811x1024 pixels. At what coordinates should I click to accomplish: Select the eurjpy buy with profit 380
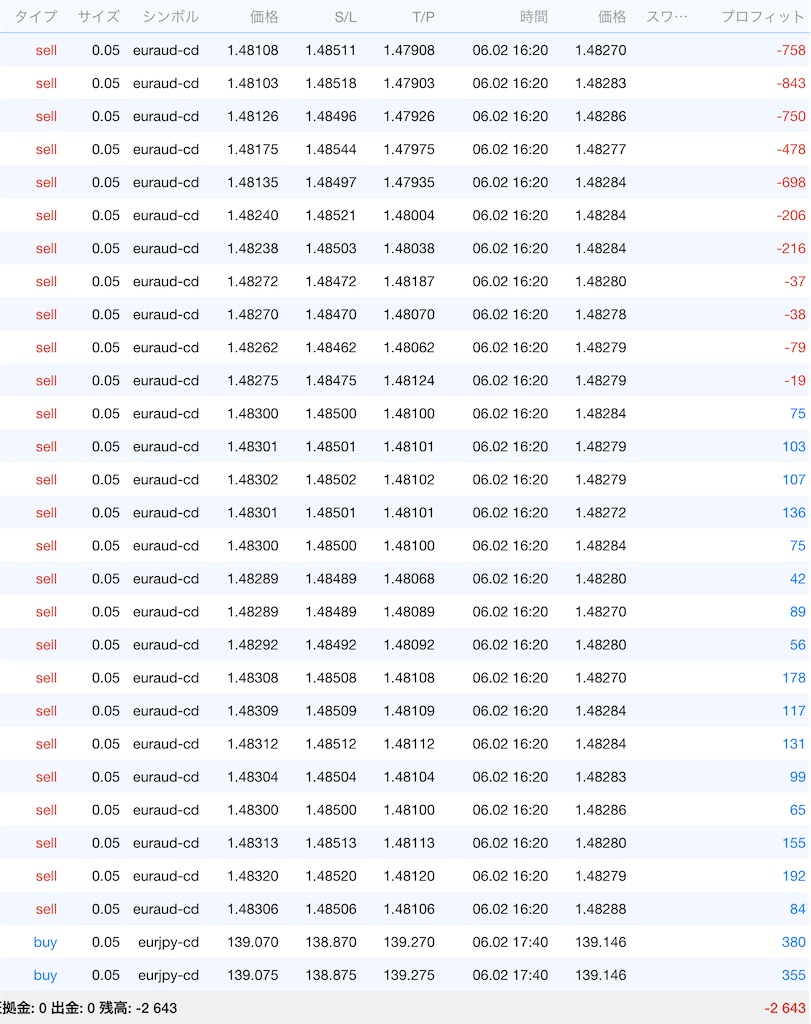coord(405,942)
